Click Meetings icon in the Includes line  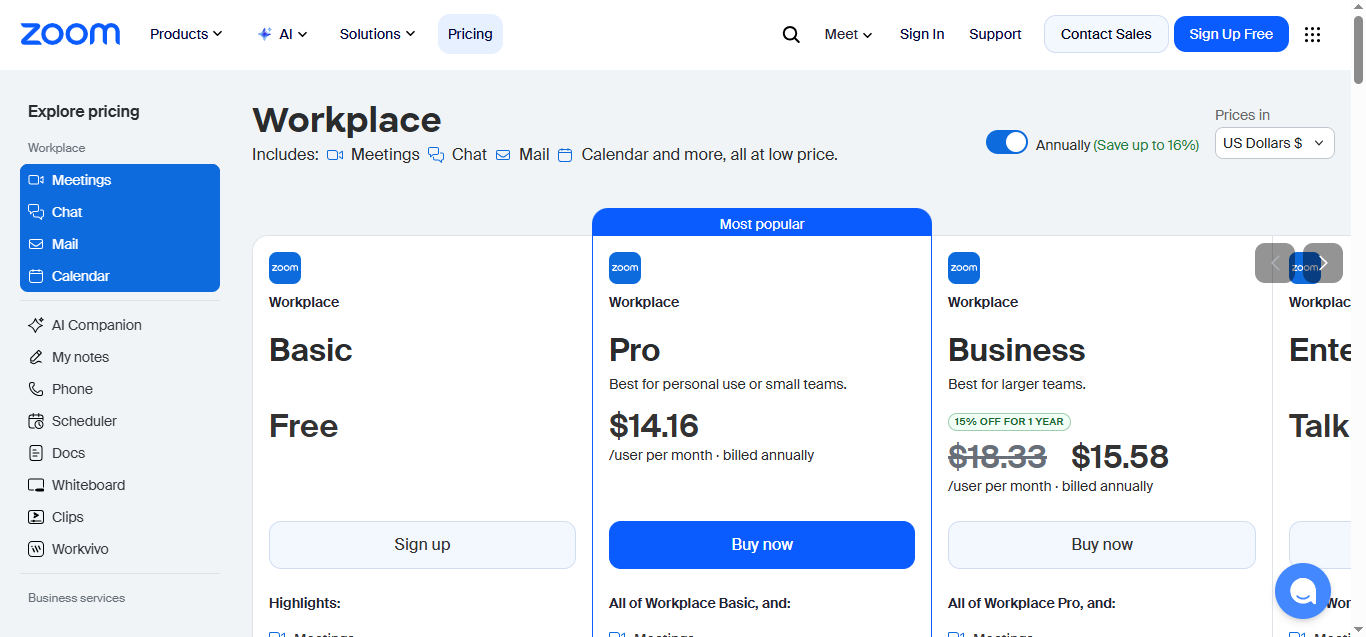[x=335, y=155]
